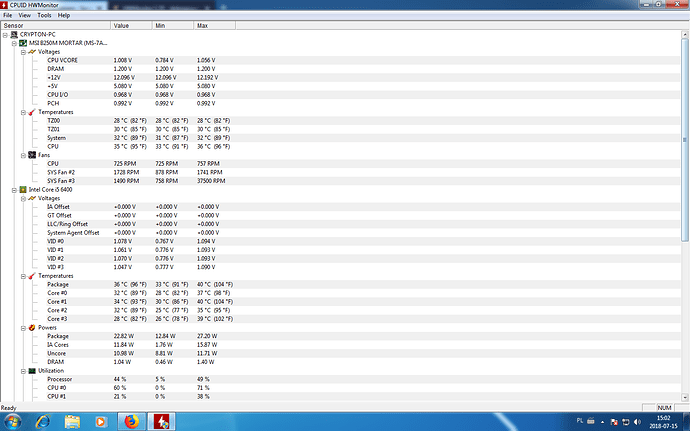Select the CPU VCORE sensor row
The height and width of the screenshot is (431, 690).
[62, 60]
